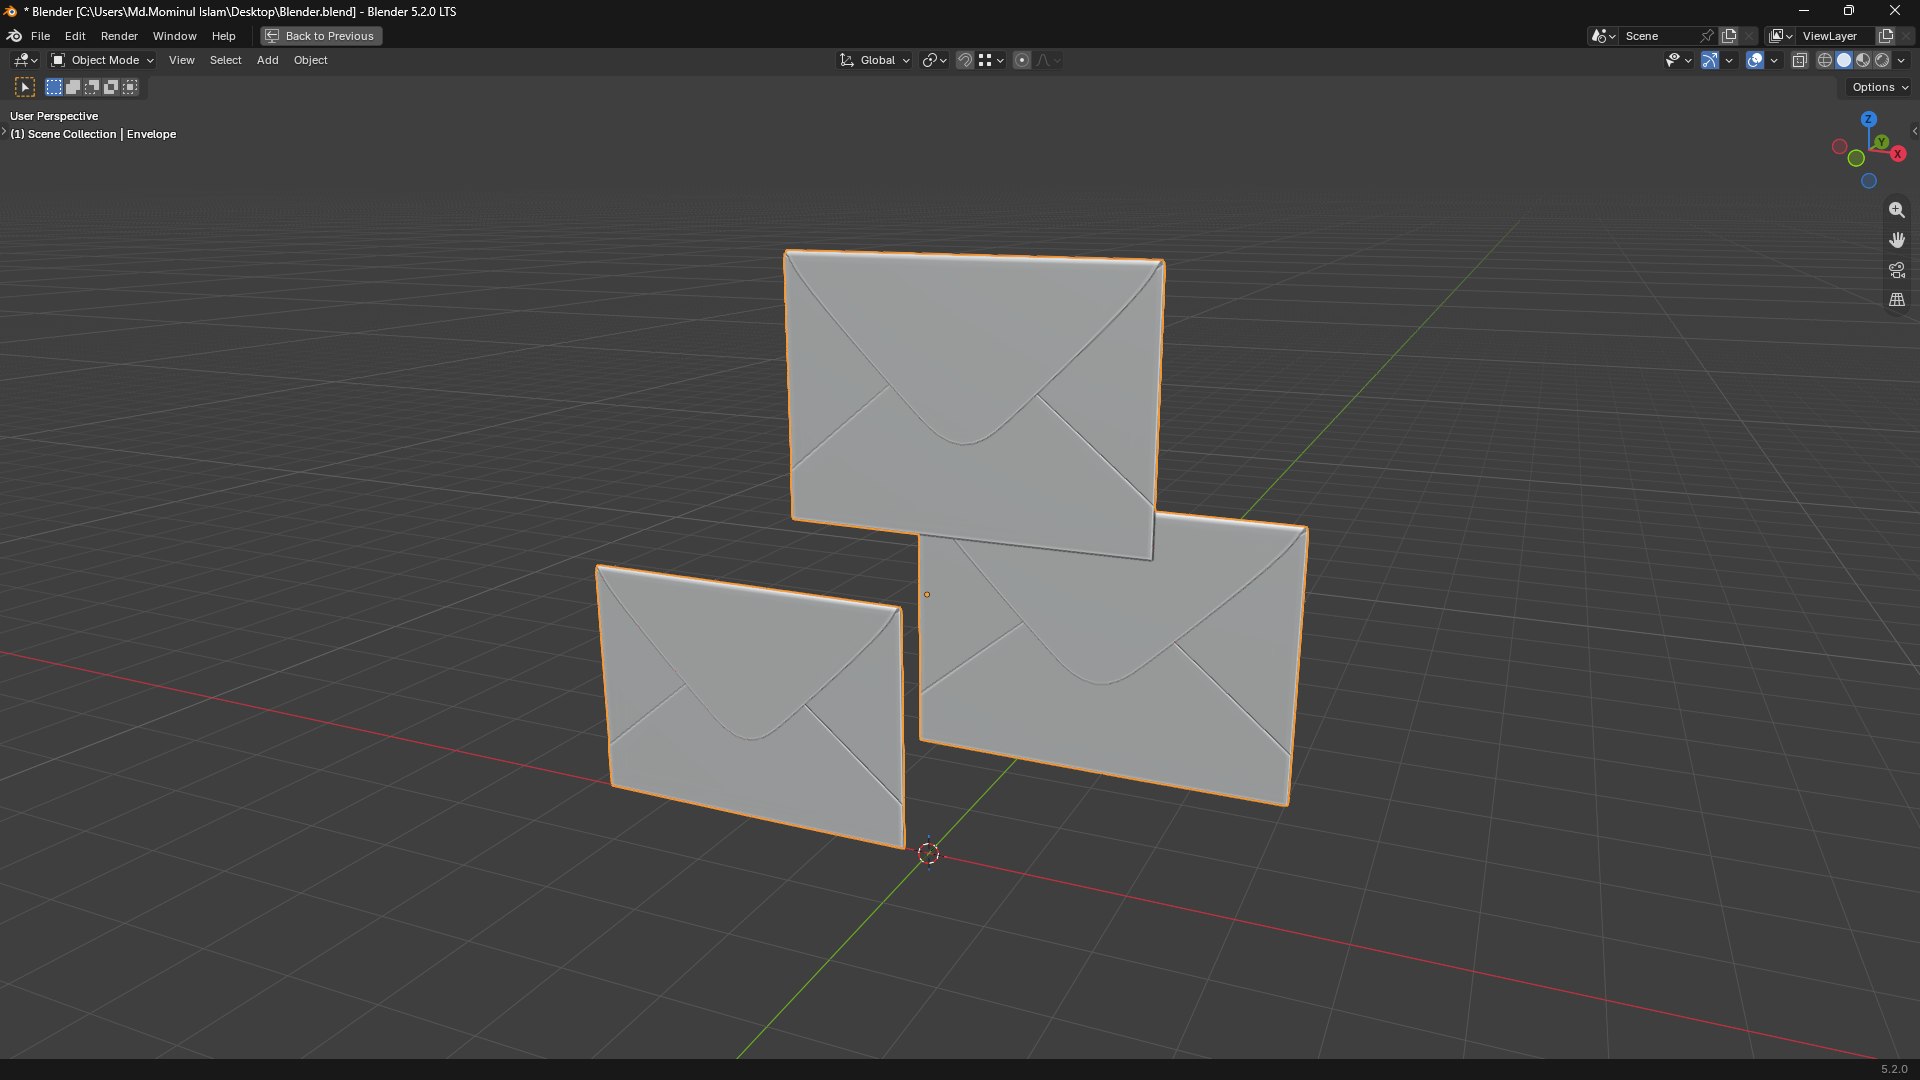Click the Scene name field

[1659, 36]
